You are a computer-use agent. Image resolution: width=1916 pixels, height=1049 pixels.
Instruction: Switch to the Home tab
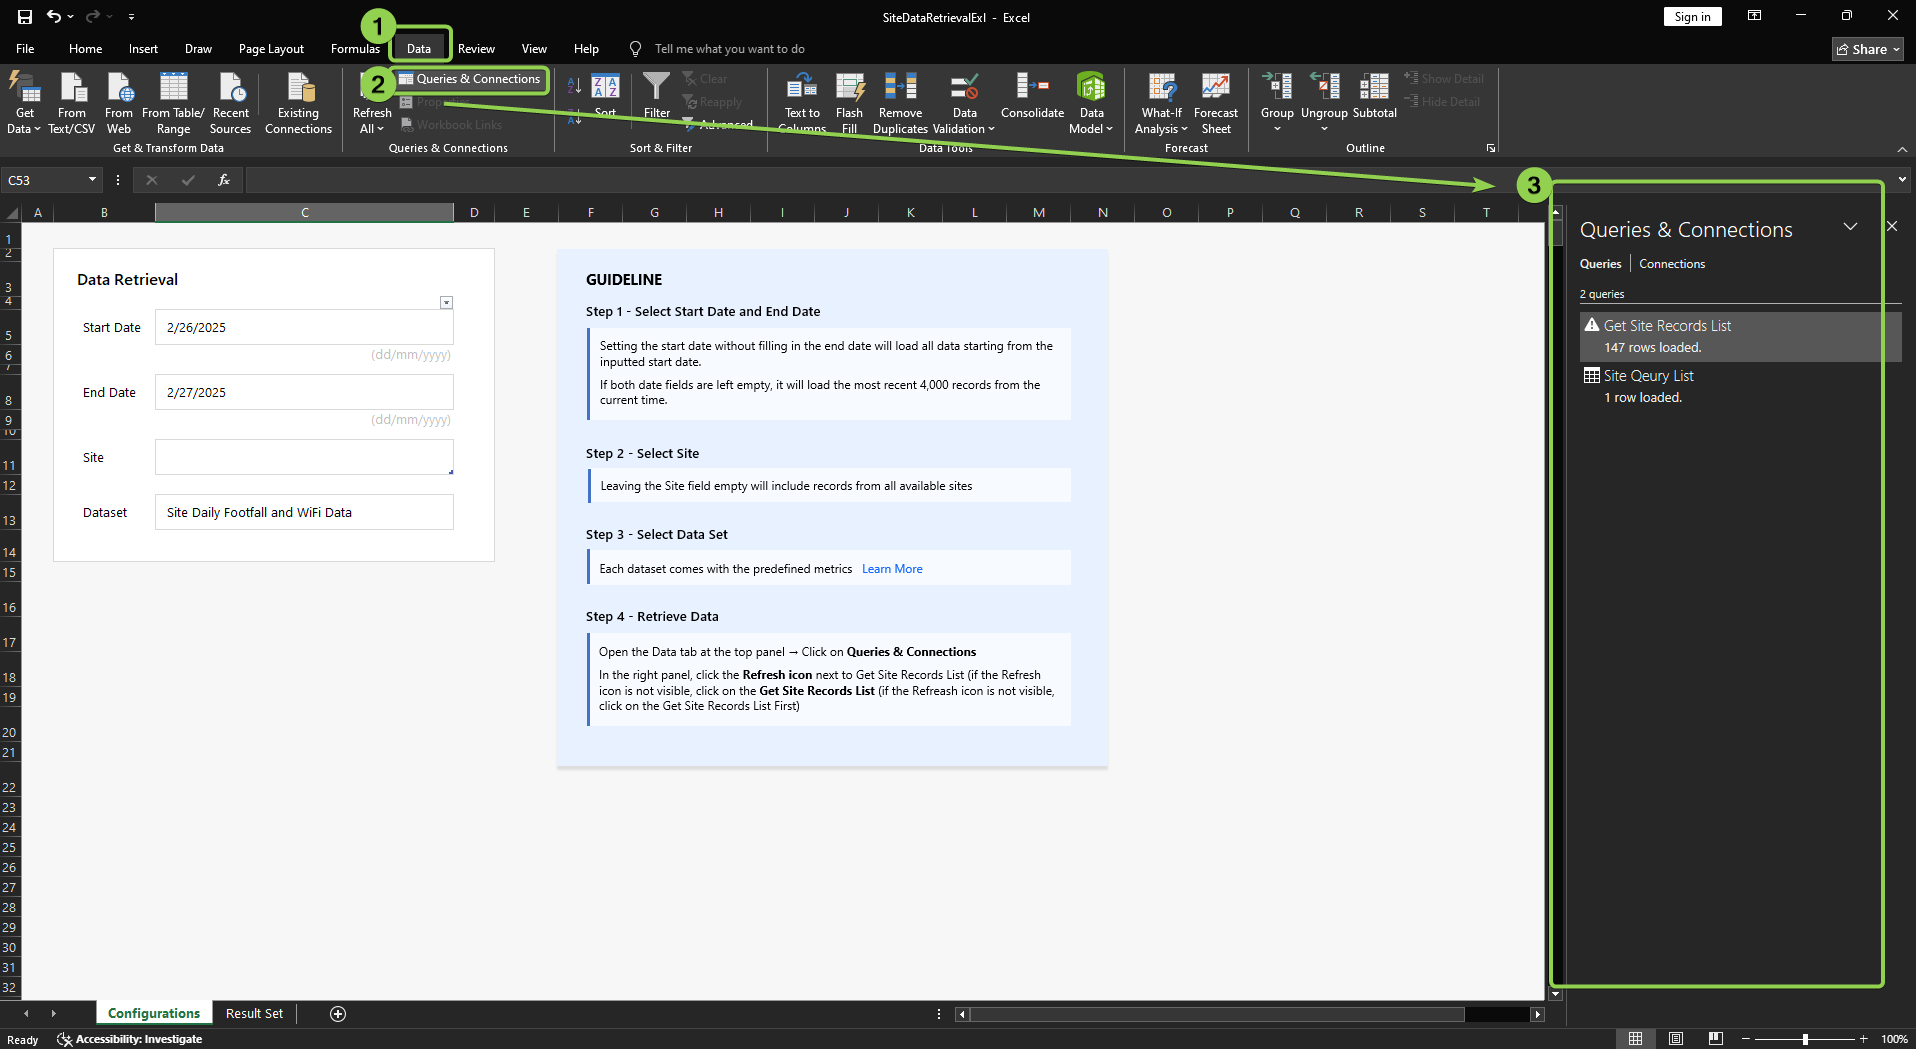tap(85, 49)
